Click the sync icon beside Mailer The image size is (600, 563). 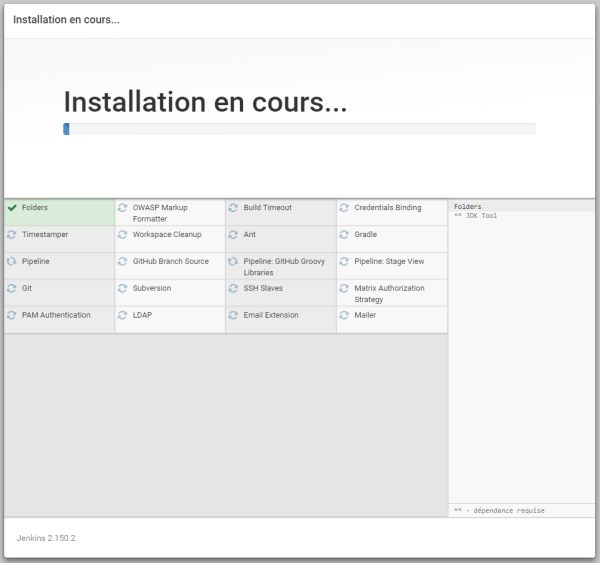pos(344,315)
